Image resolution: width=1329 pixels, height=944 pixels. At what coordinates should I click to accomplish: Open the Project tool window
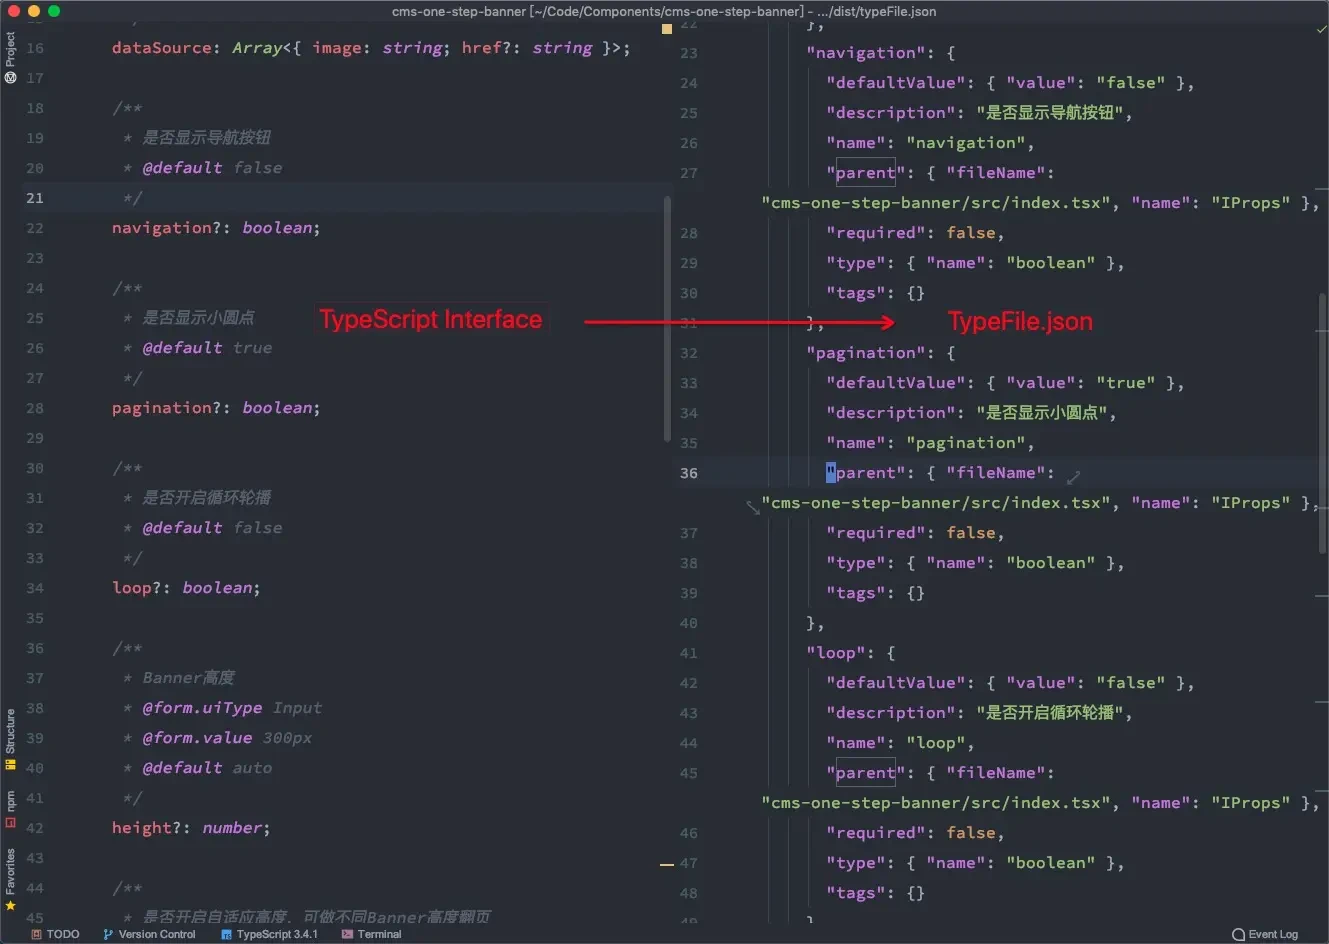pos(10,57)
